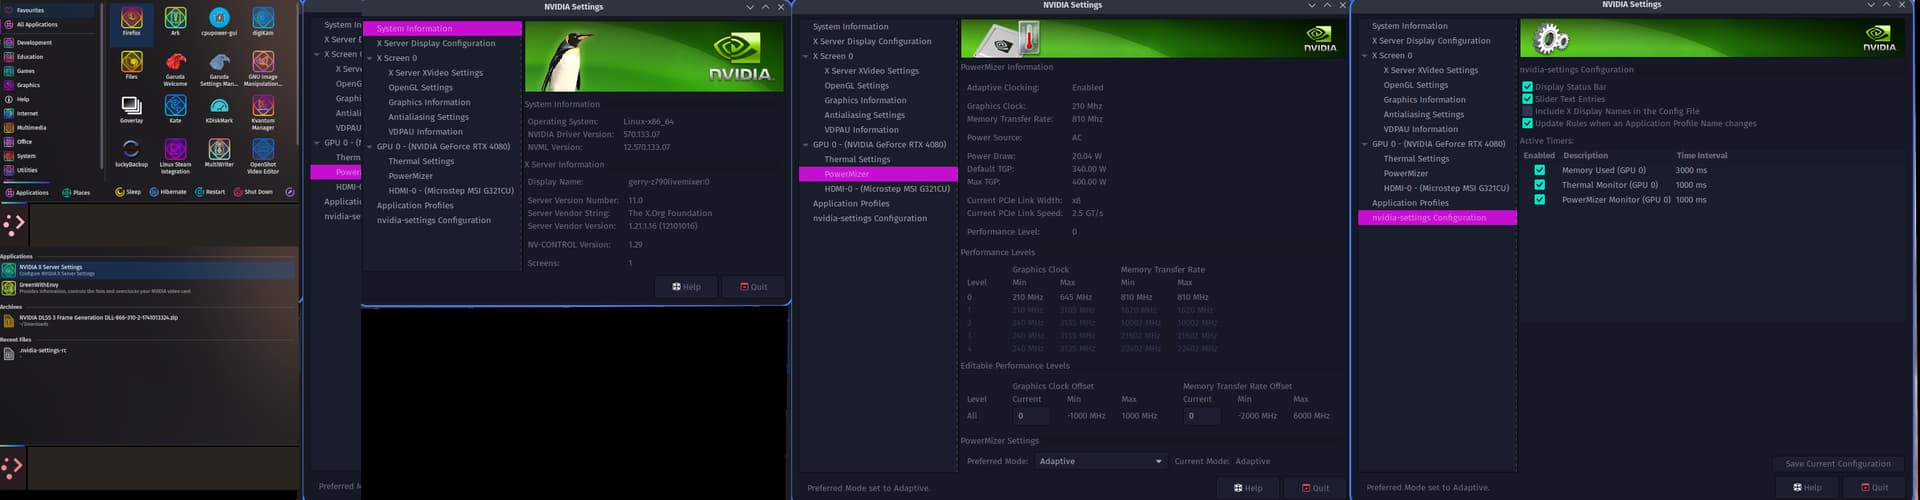Select HDMI-0 (Microstep MSI G321CU) in the Configuration window

point(1446,188)
